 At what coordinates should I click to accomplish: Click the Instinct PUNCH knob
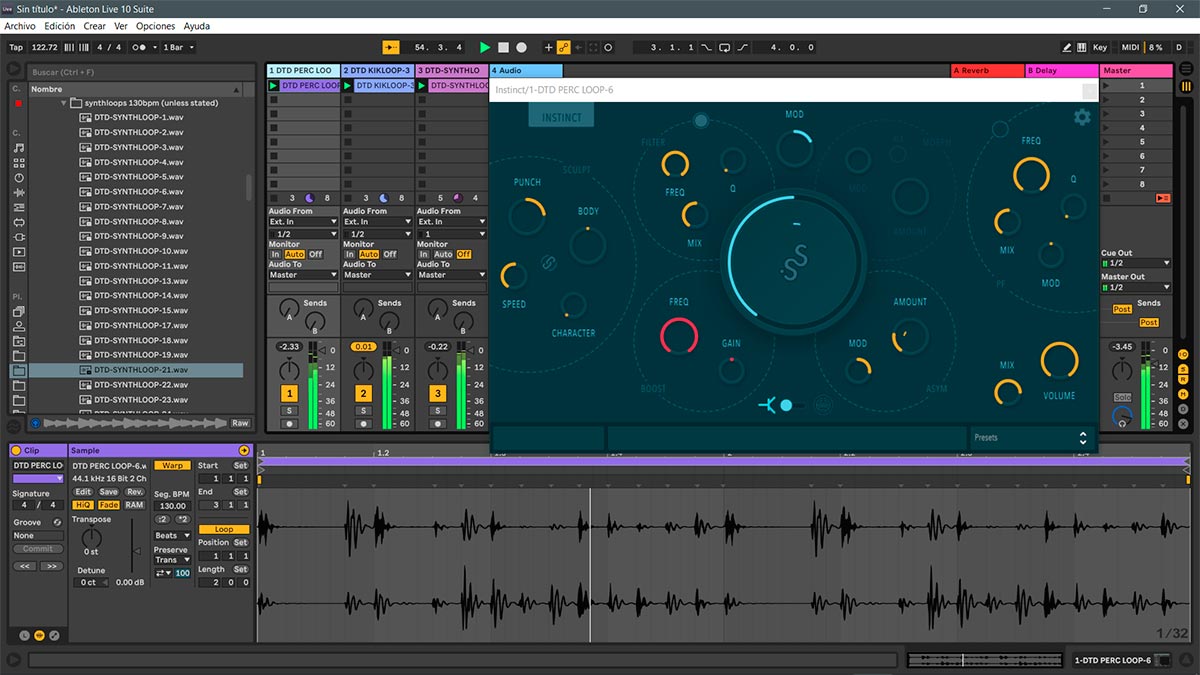pyautogui.click(x=527, y=215)
